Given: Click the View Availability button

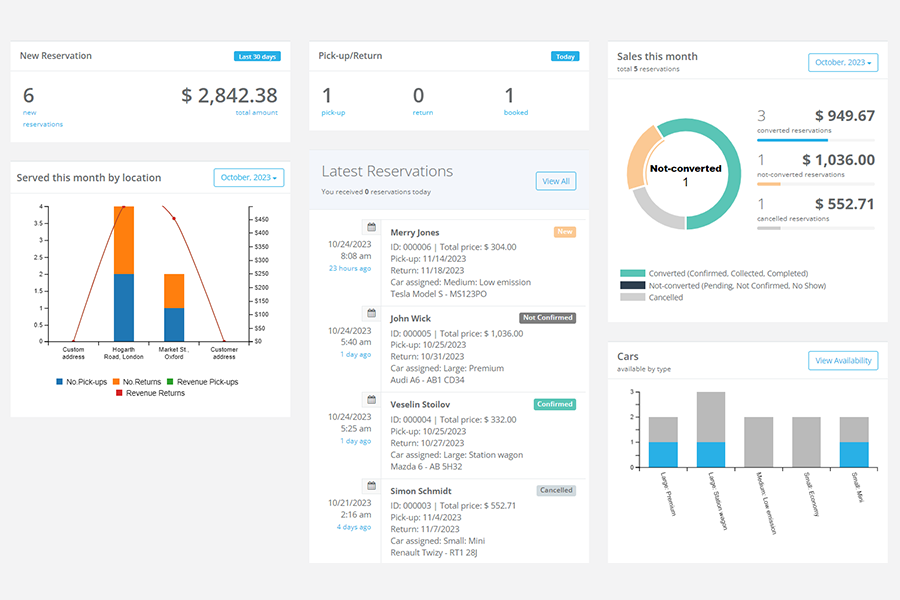Looking at the screenshot, I should tap(843, 361).
